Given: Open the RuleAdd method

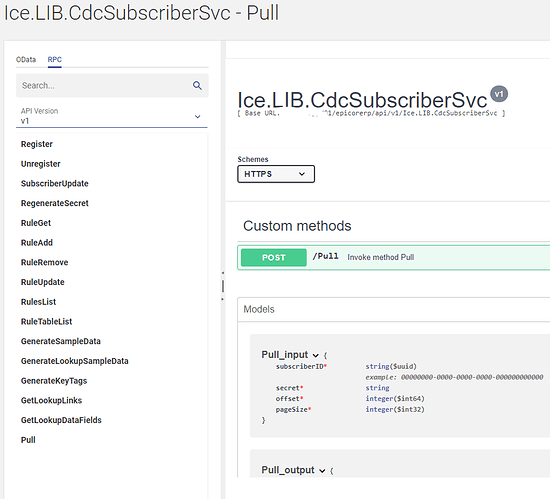Looking at the screenshot, I should click(37, 242).
